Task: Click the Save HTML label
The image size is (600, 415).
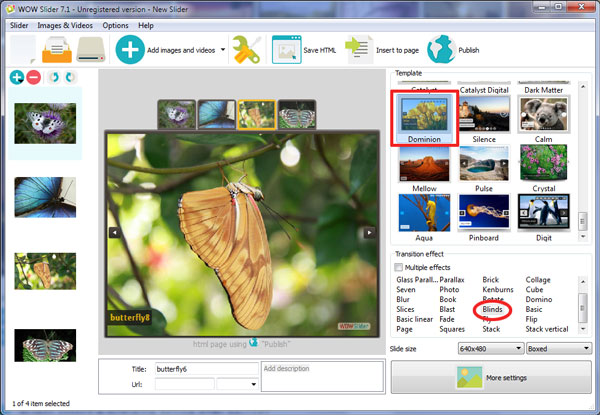Action: [320, 50]
